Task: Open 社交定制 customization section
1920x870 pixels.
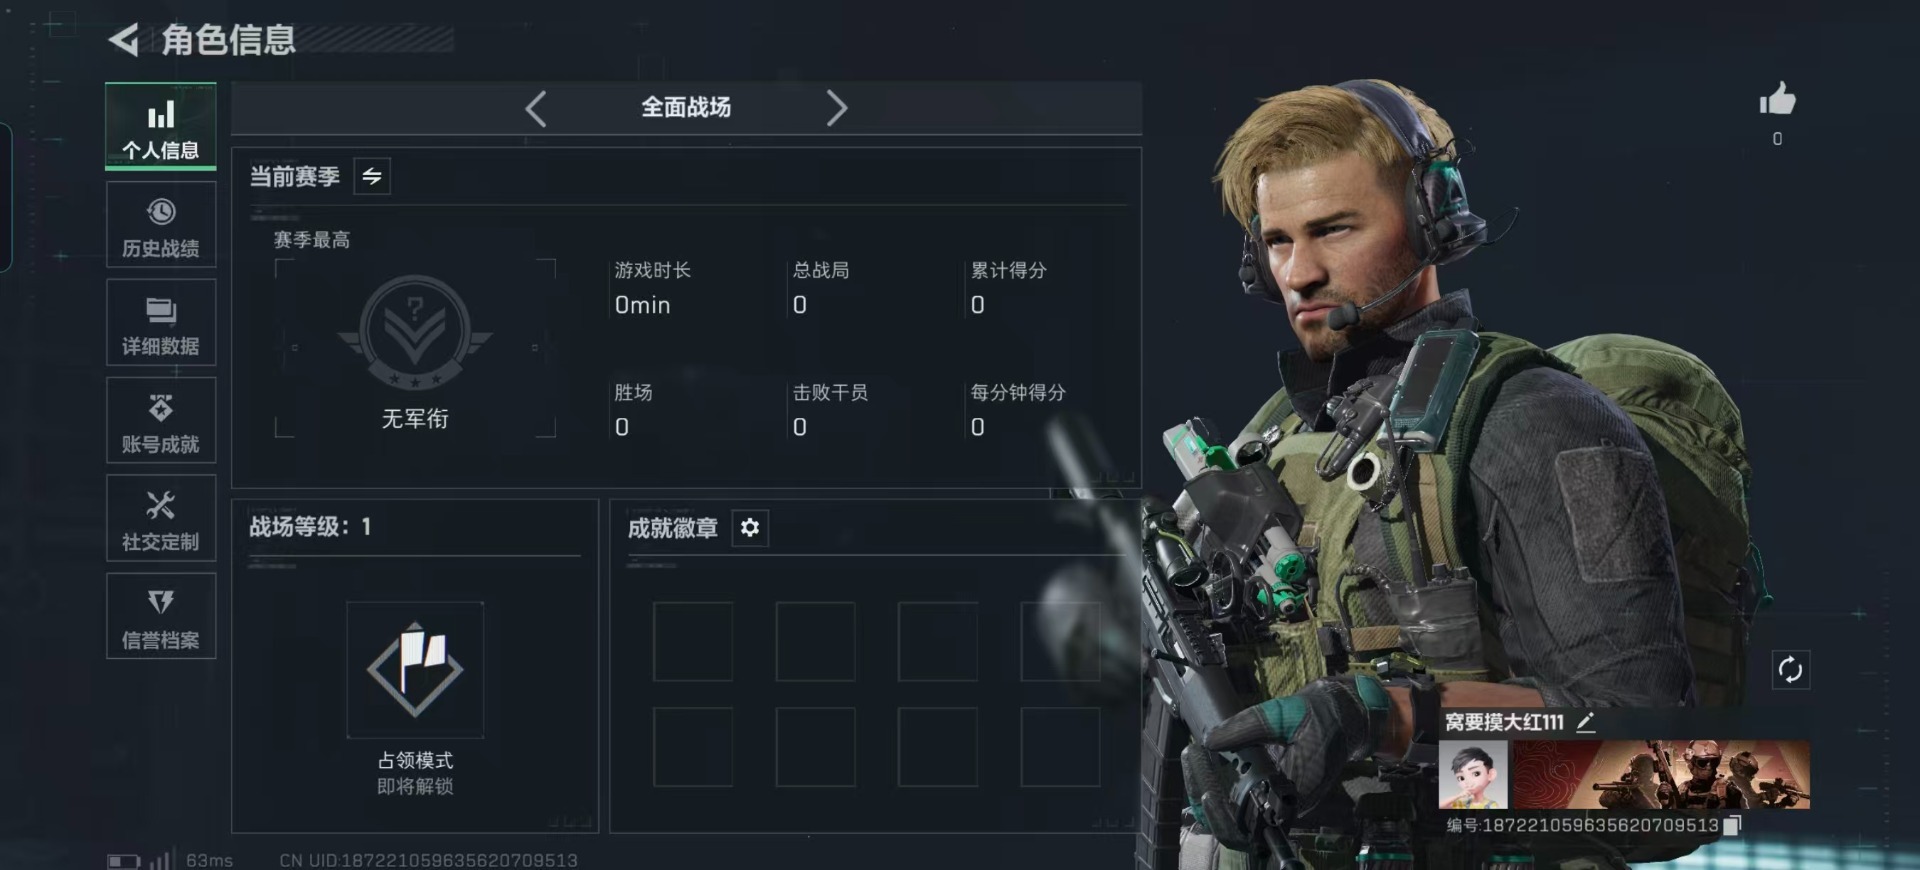Action: tap(161, 519)
